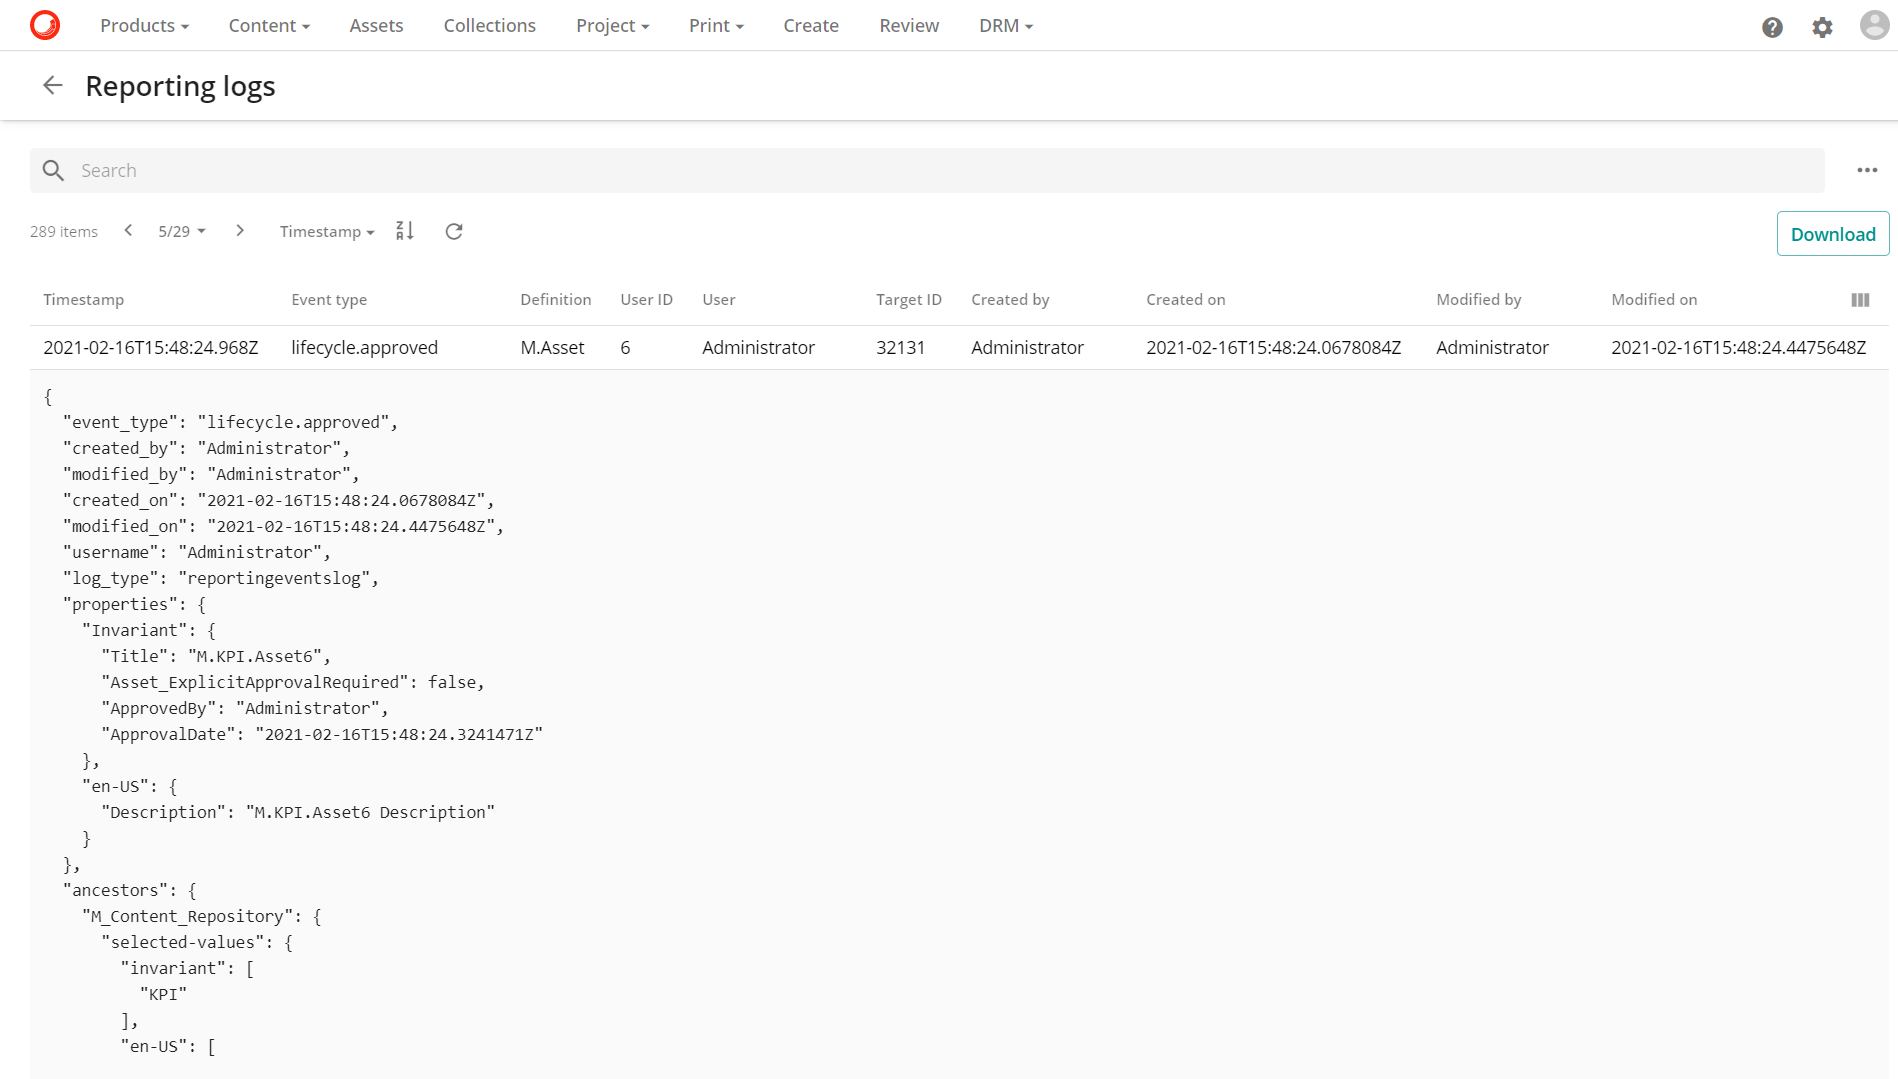This screenshot has height=1079, width=1898.
Task: Focus the Search input field
Action: click(x=927, y=171)
